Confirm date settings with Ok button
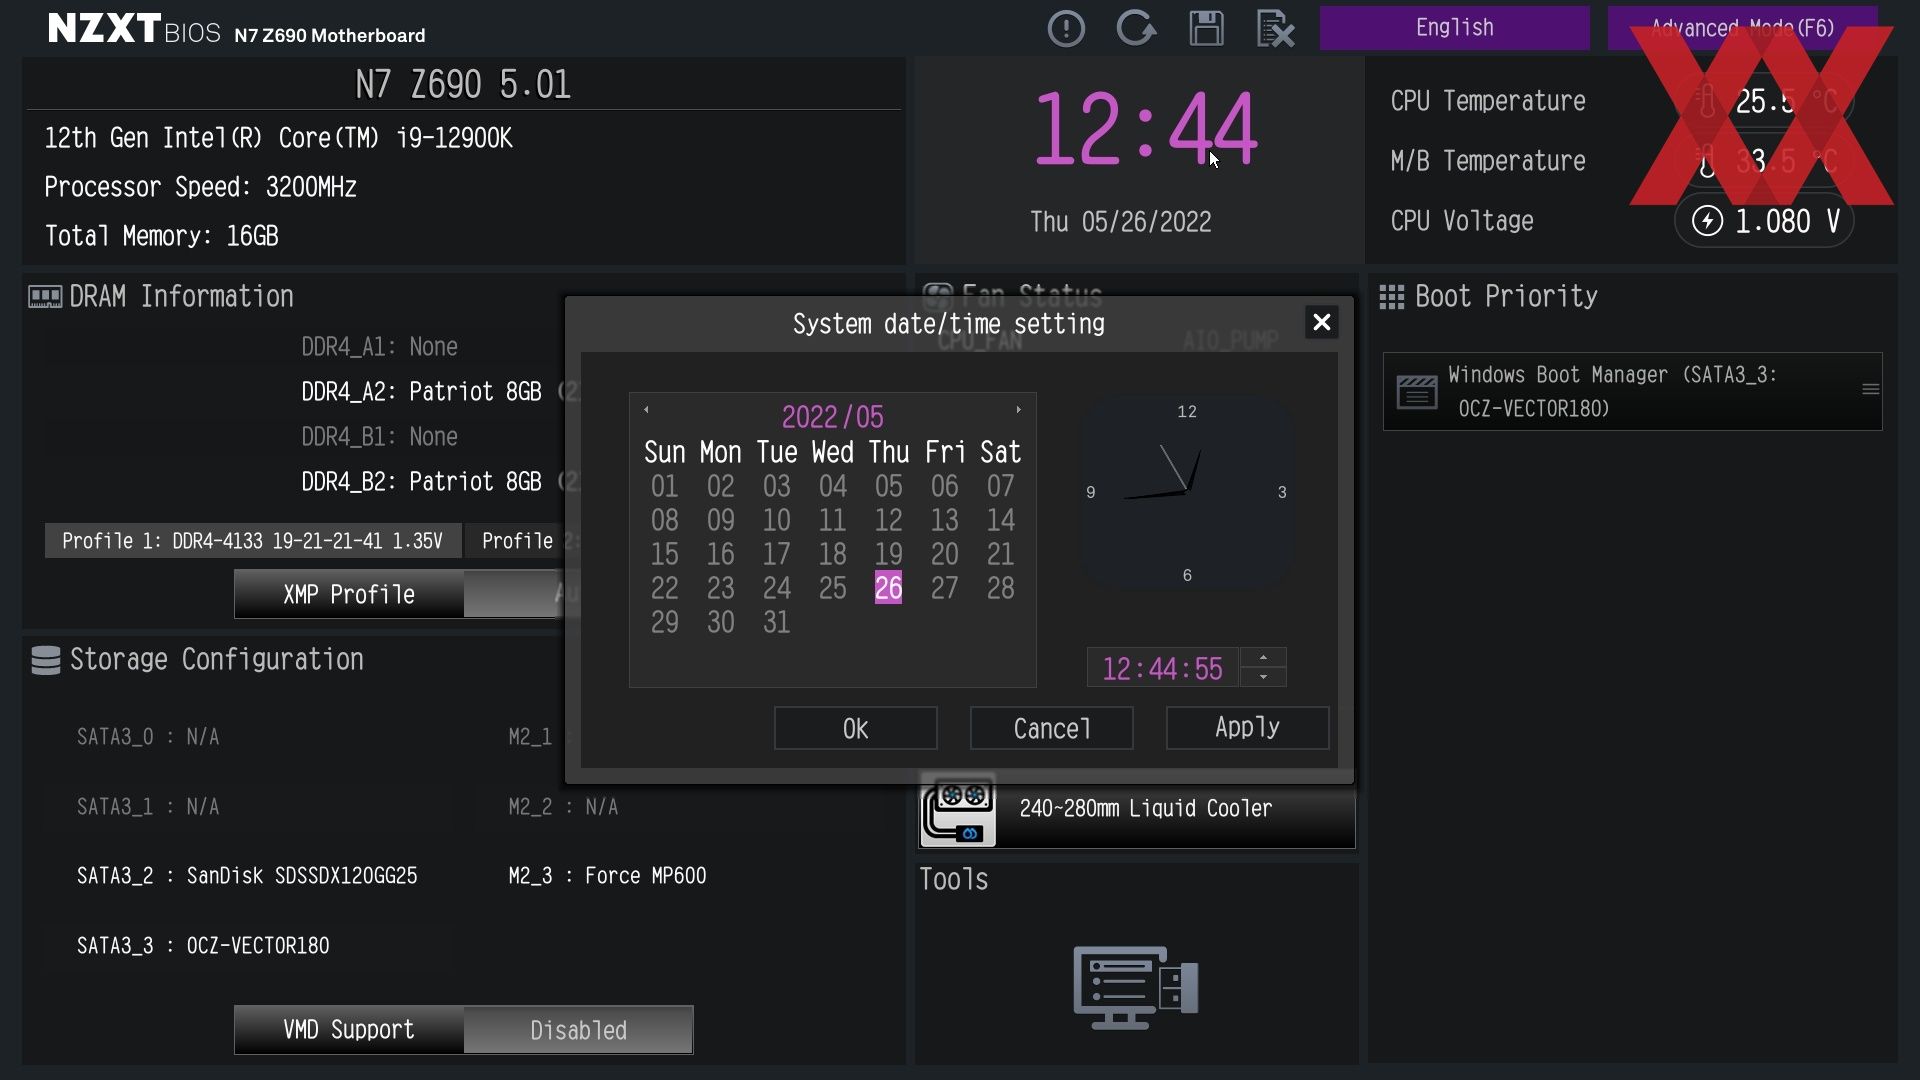The image size is (1920, 1080). coord(855,728)
